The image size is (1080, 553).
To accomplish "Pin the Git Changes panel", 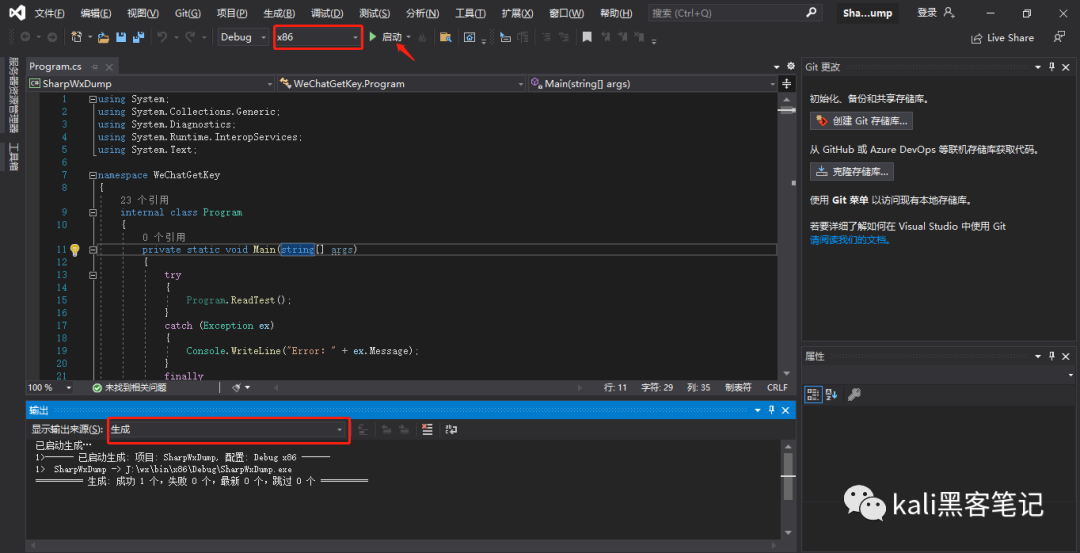I will pyautogui.click(x=1052, y=67).
